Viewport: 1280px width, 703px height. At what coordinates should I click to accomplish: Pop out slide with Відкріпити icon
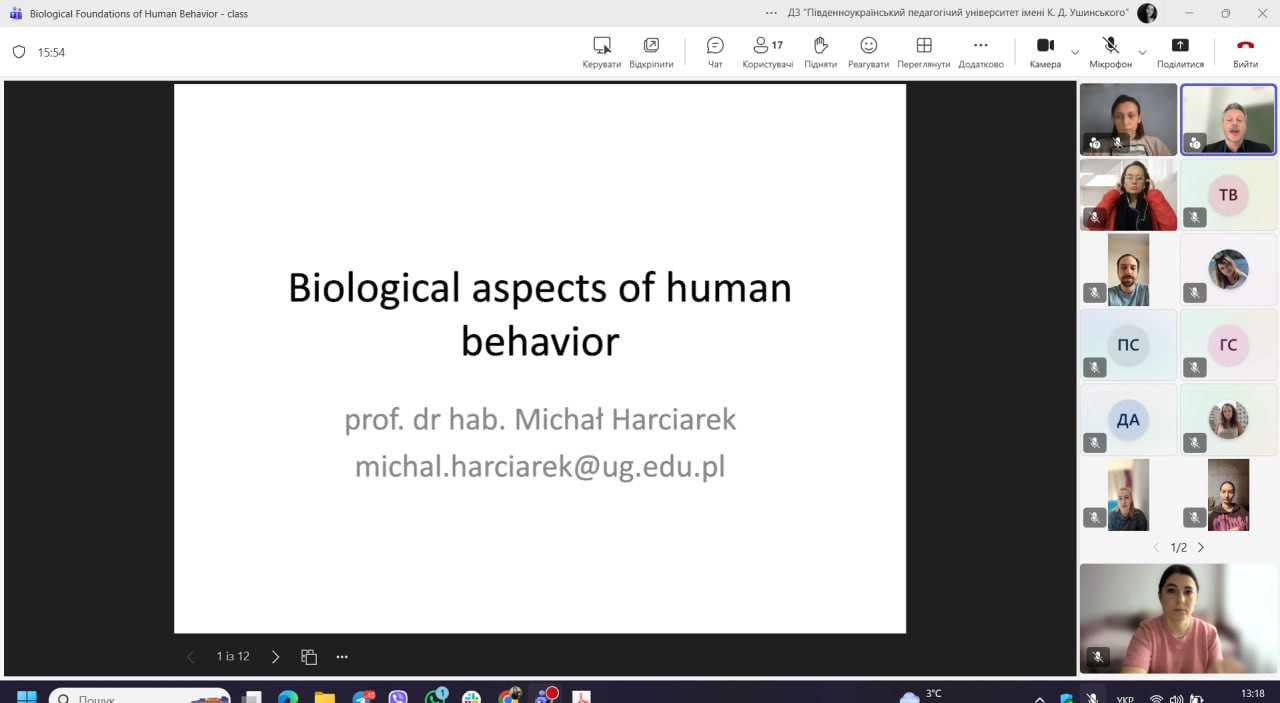click(651, 46)
